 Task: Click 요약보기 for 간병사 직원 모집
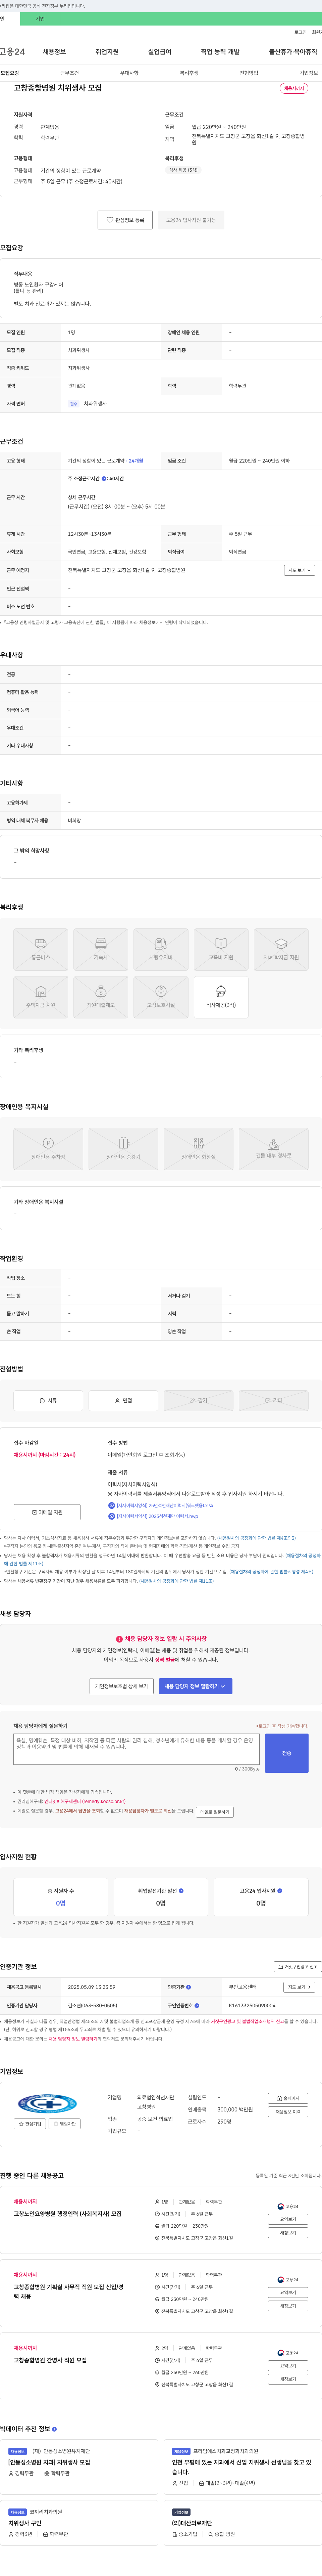288,2366
